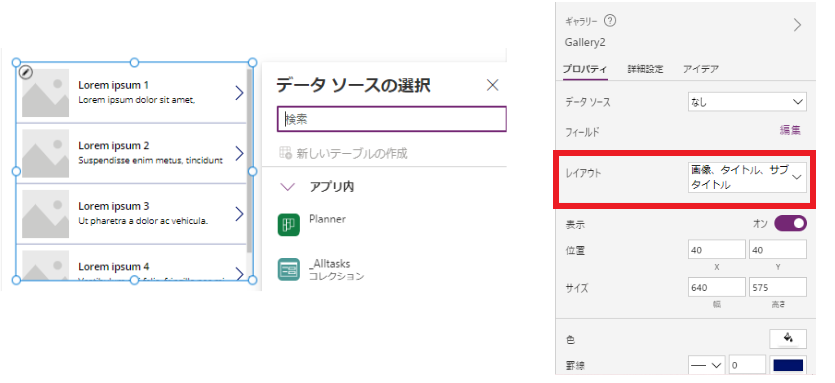Click arrow next to Lorem ipsum 1

pos(239,93)
